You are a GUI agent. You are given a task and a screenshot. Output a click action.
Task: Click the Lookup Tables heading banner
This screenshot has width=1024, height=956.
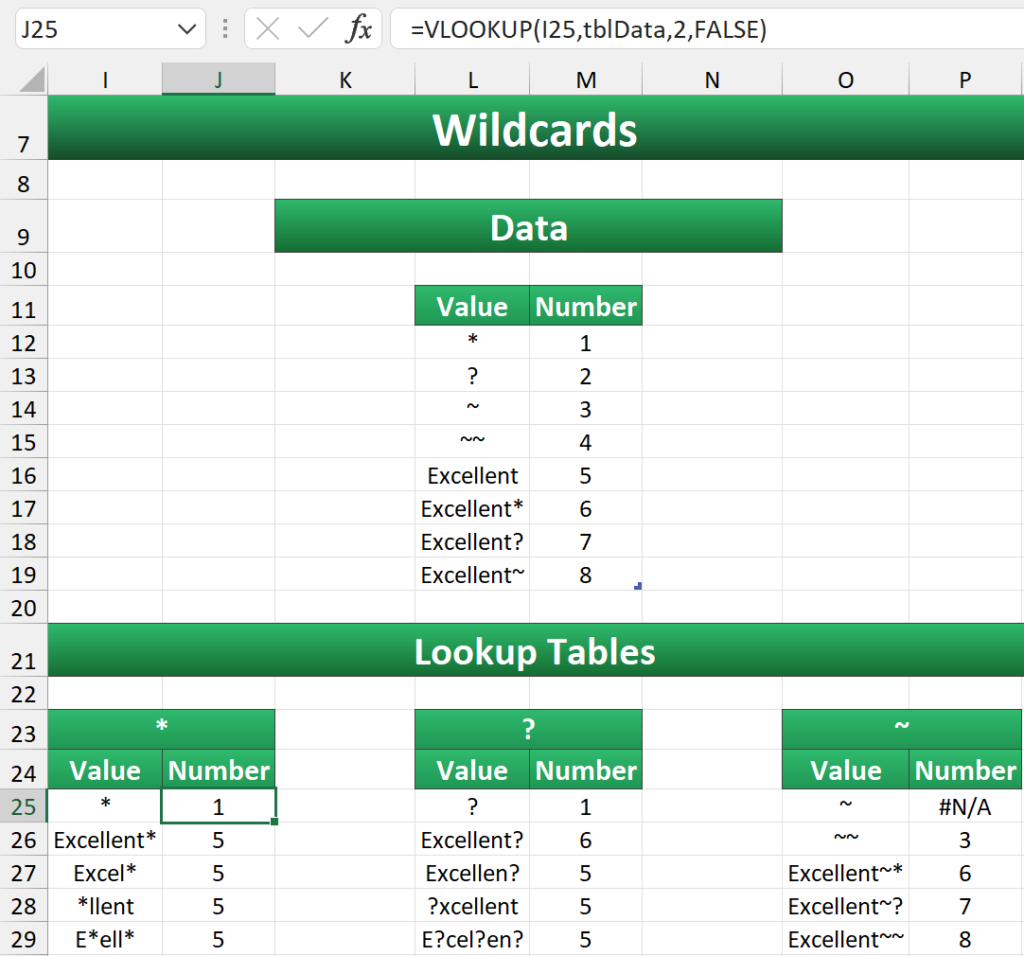coord(535,652)
